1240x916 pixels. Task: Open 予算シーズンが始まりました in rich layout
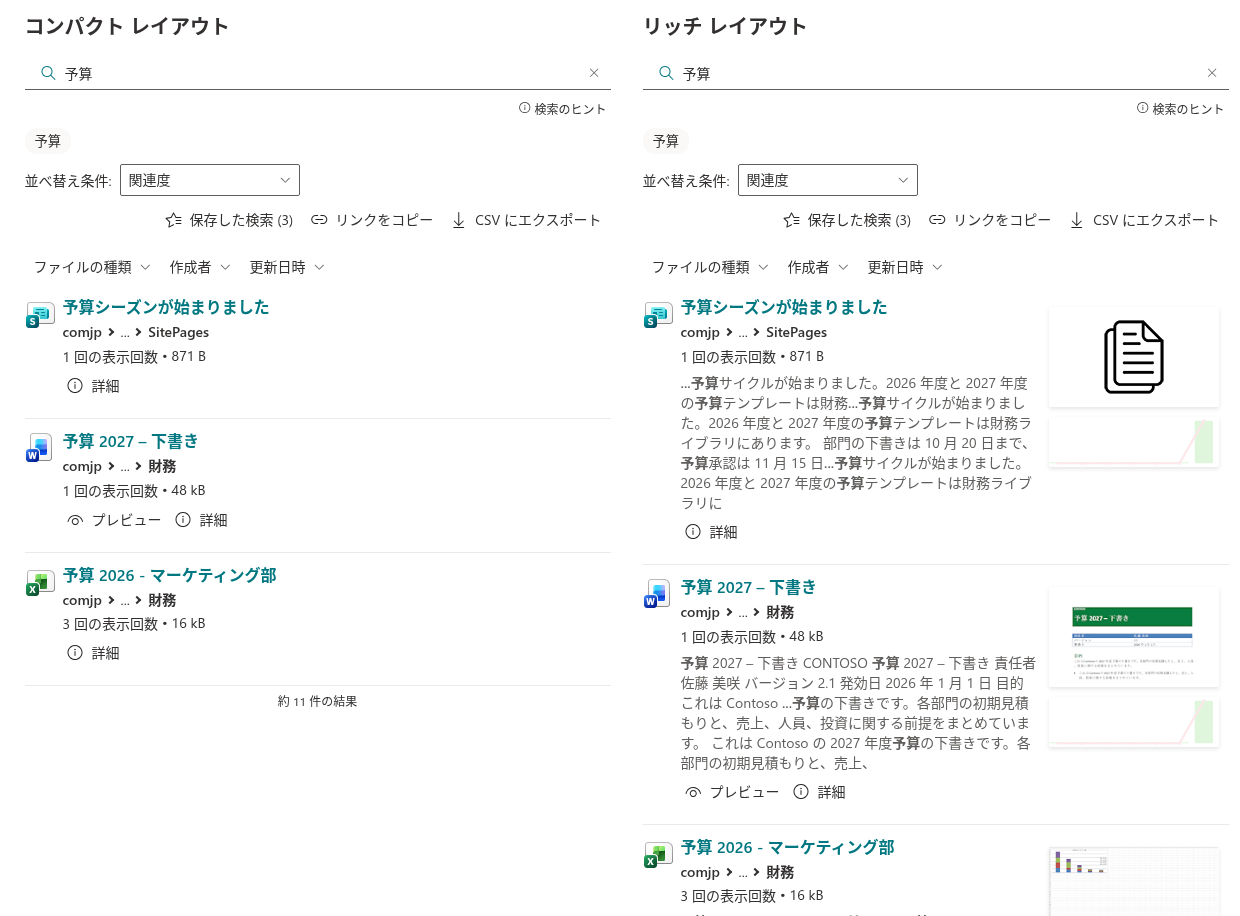click(x=784, y=307)
